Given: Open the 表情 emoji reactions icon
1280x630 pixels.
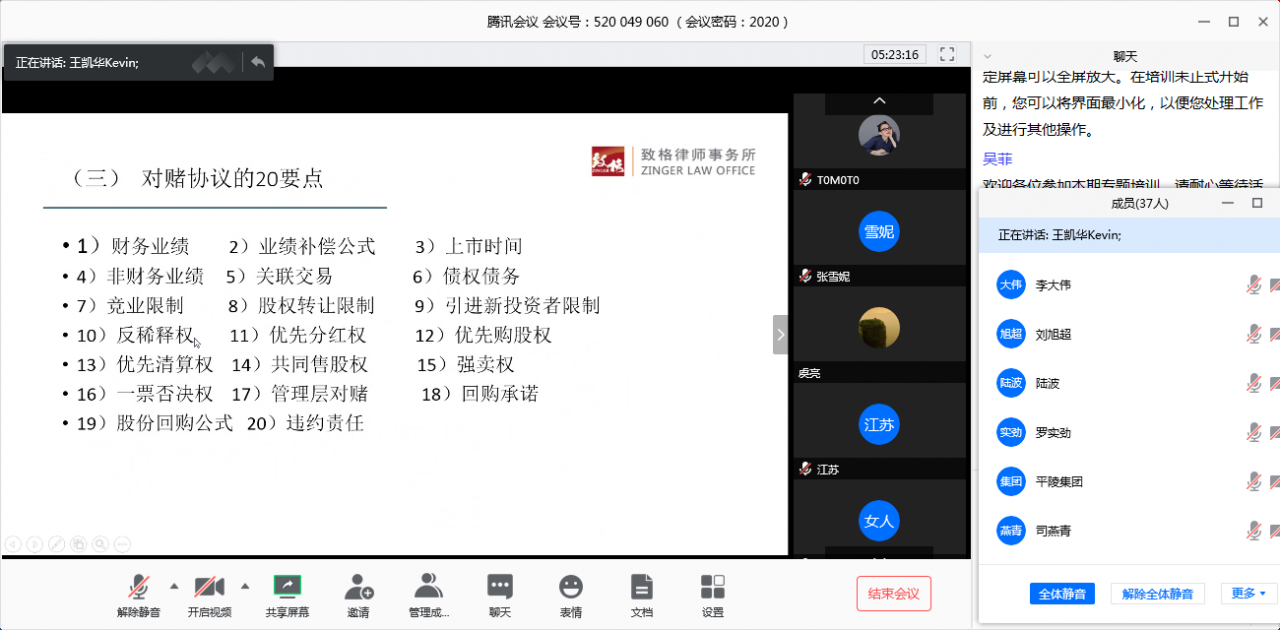Looking at the screenshot, I should (570, 587).
